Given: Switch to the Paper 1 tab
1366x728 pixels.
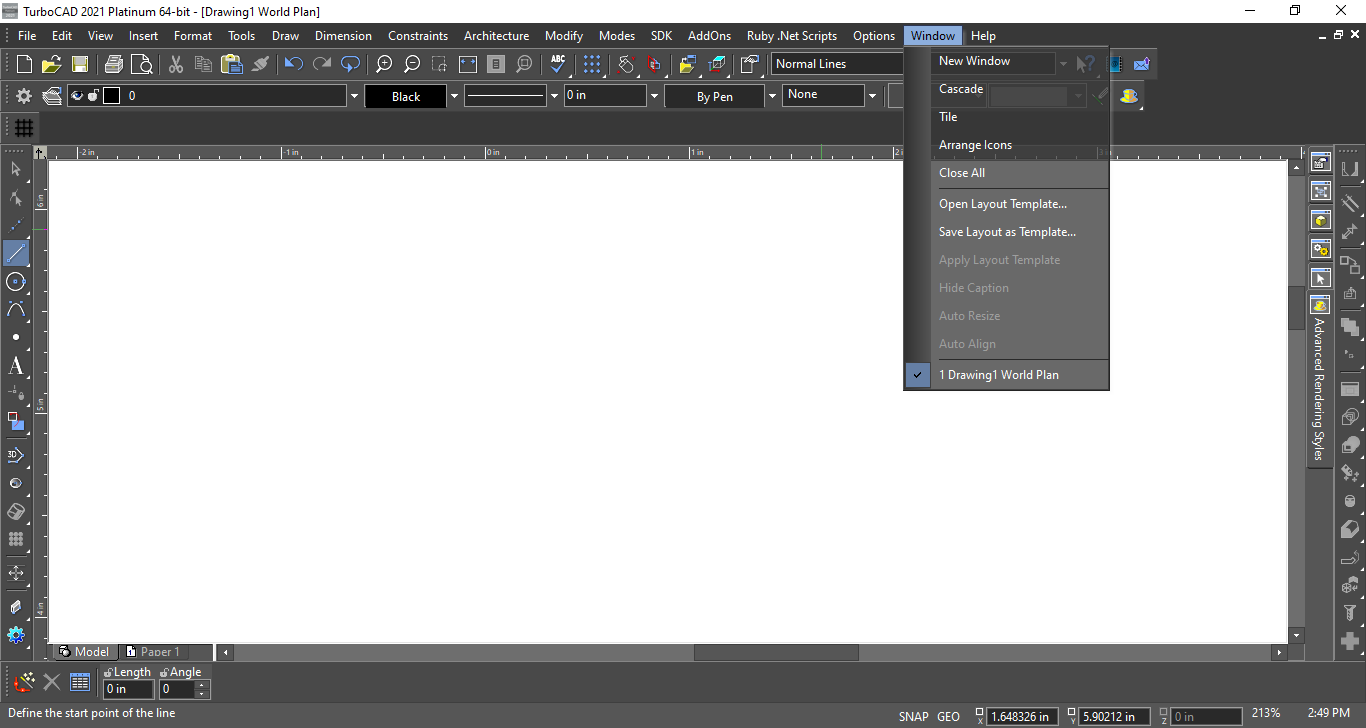Looking at the screenshot, I should tap(153, 652).
